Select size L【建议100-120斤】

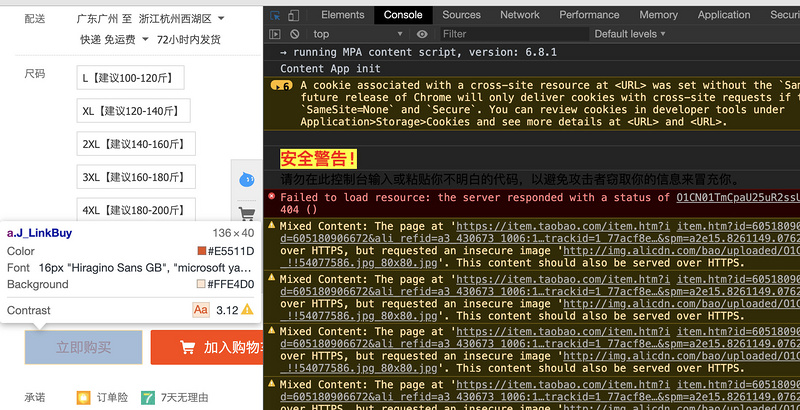[x=125, y=77]
